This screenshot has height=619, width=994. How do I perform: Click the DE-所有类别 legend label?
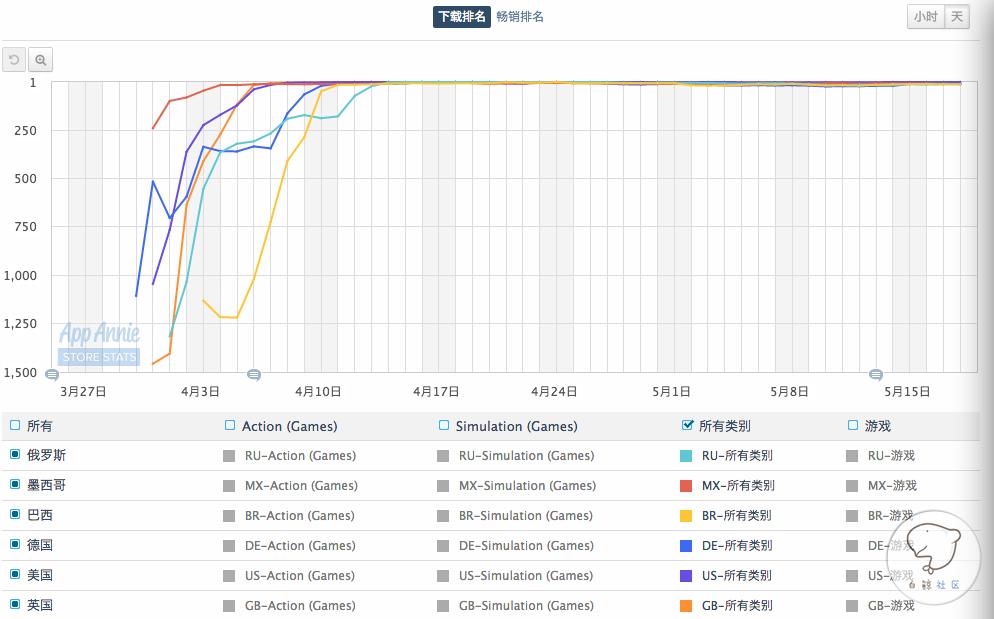(x=737, y=545)
